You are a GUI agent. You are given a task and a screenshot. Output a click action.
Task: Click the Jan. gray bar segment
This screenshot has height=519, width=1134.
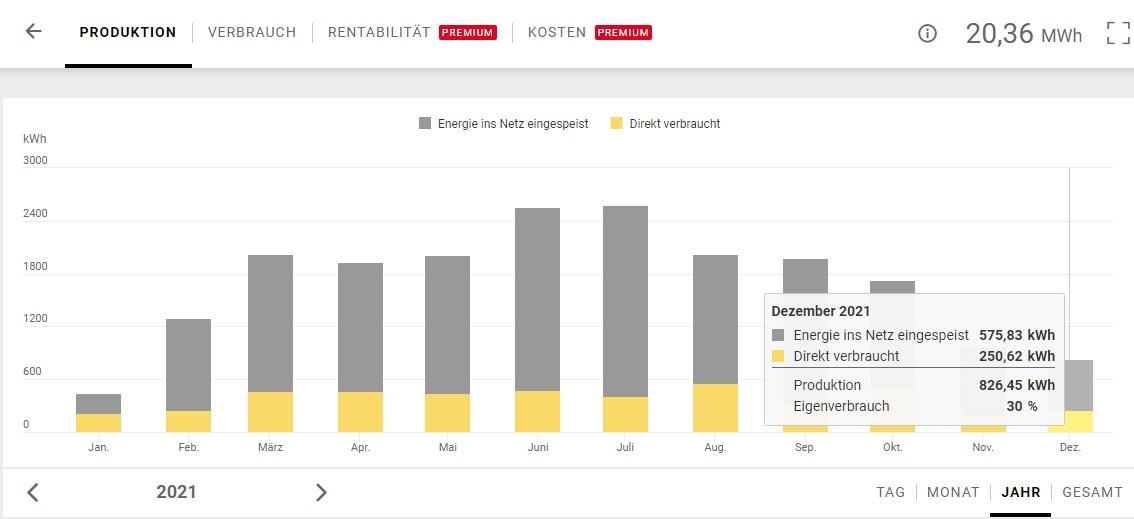[98, 404]
